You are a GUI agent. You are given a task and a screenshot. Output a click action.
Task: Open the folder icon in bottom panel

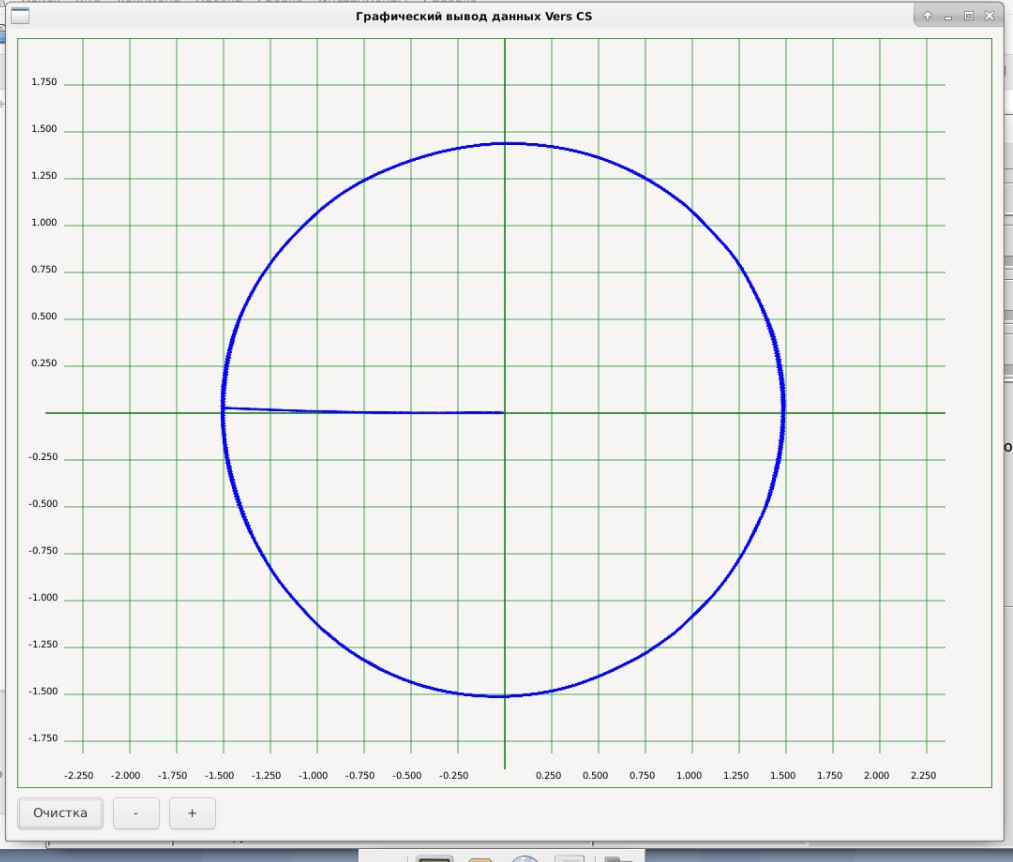(619, 858)
